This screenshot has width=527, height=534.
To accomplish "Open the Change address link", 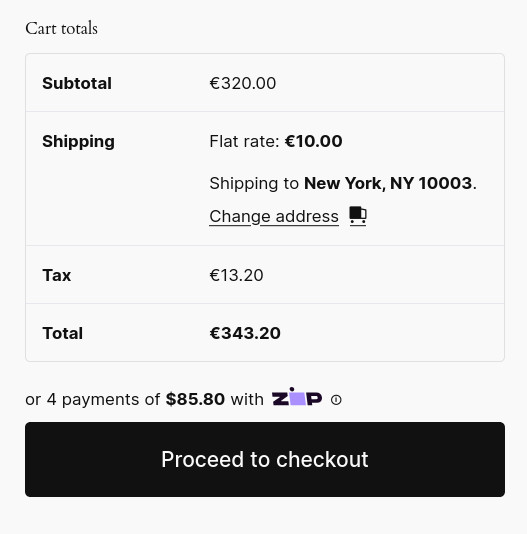I will [274, 216].
